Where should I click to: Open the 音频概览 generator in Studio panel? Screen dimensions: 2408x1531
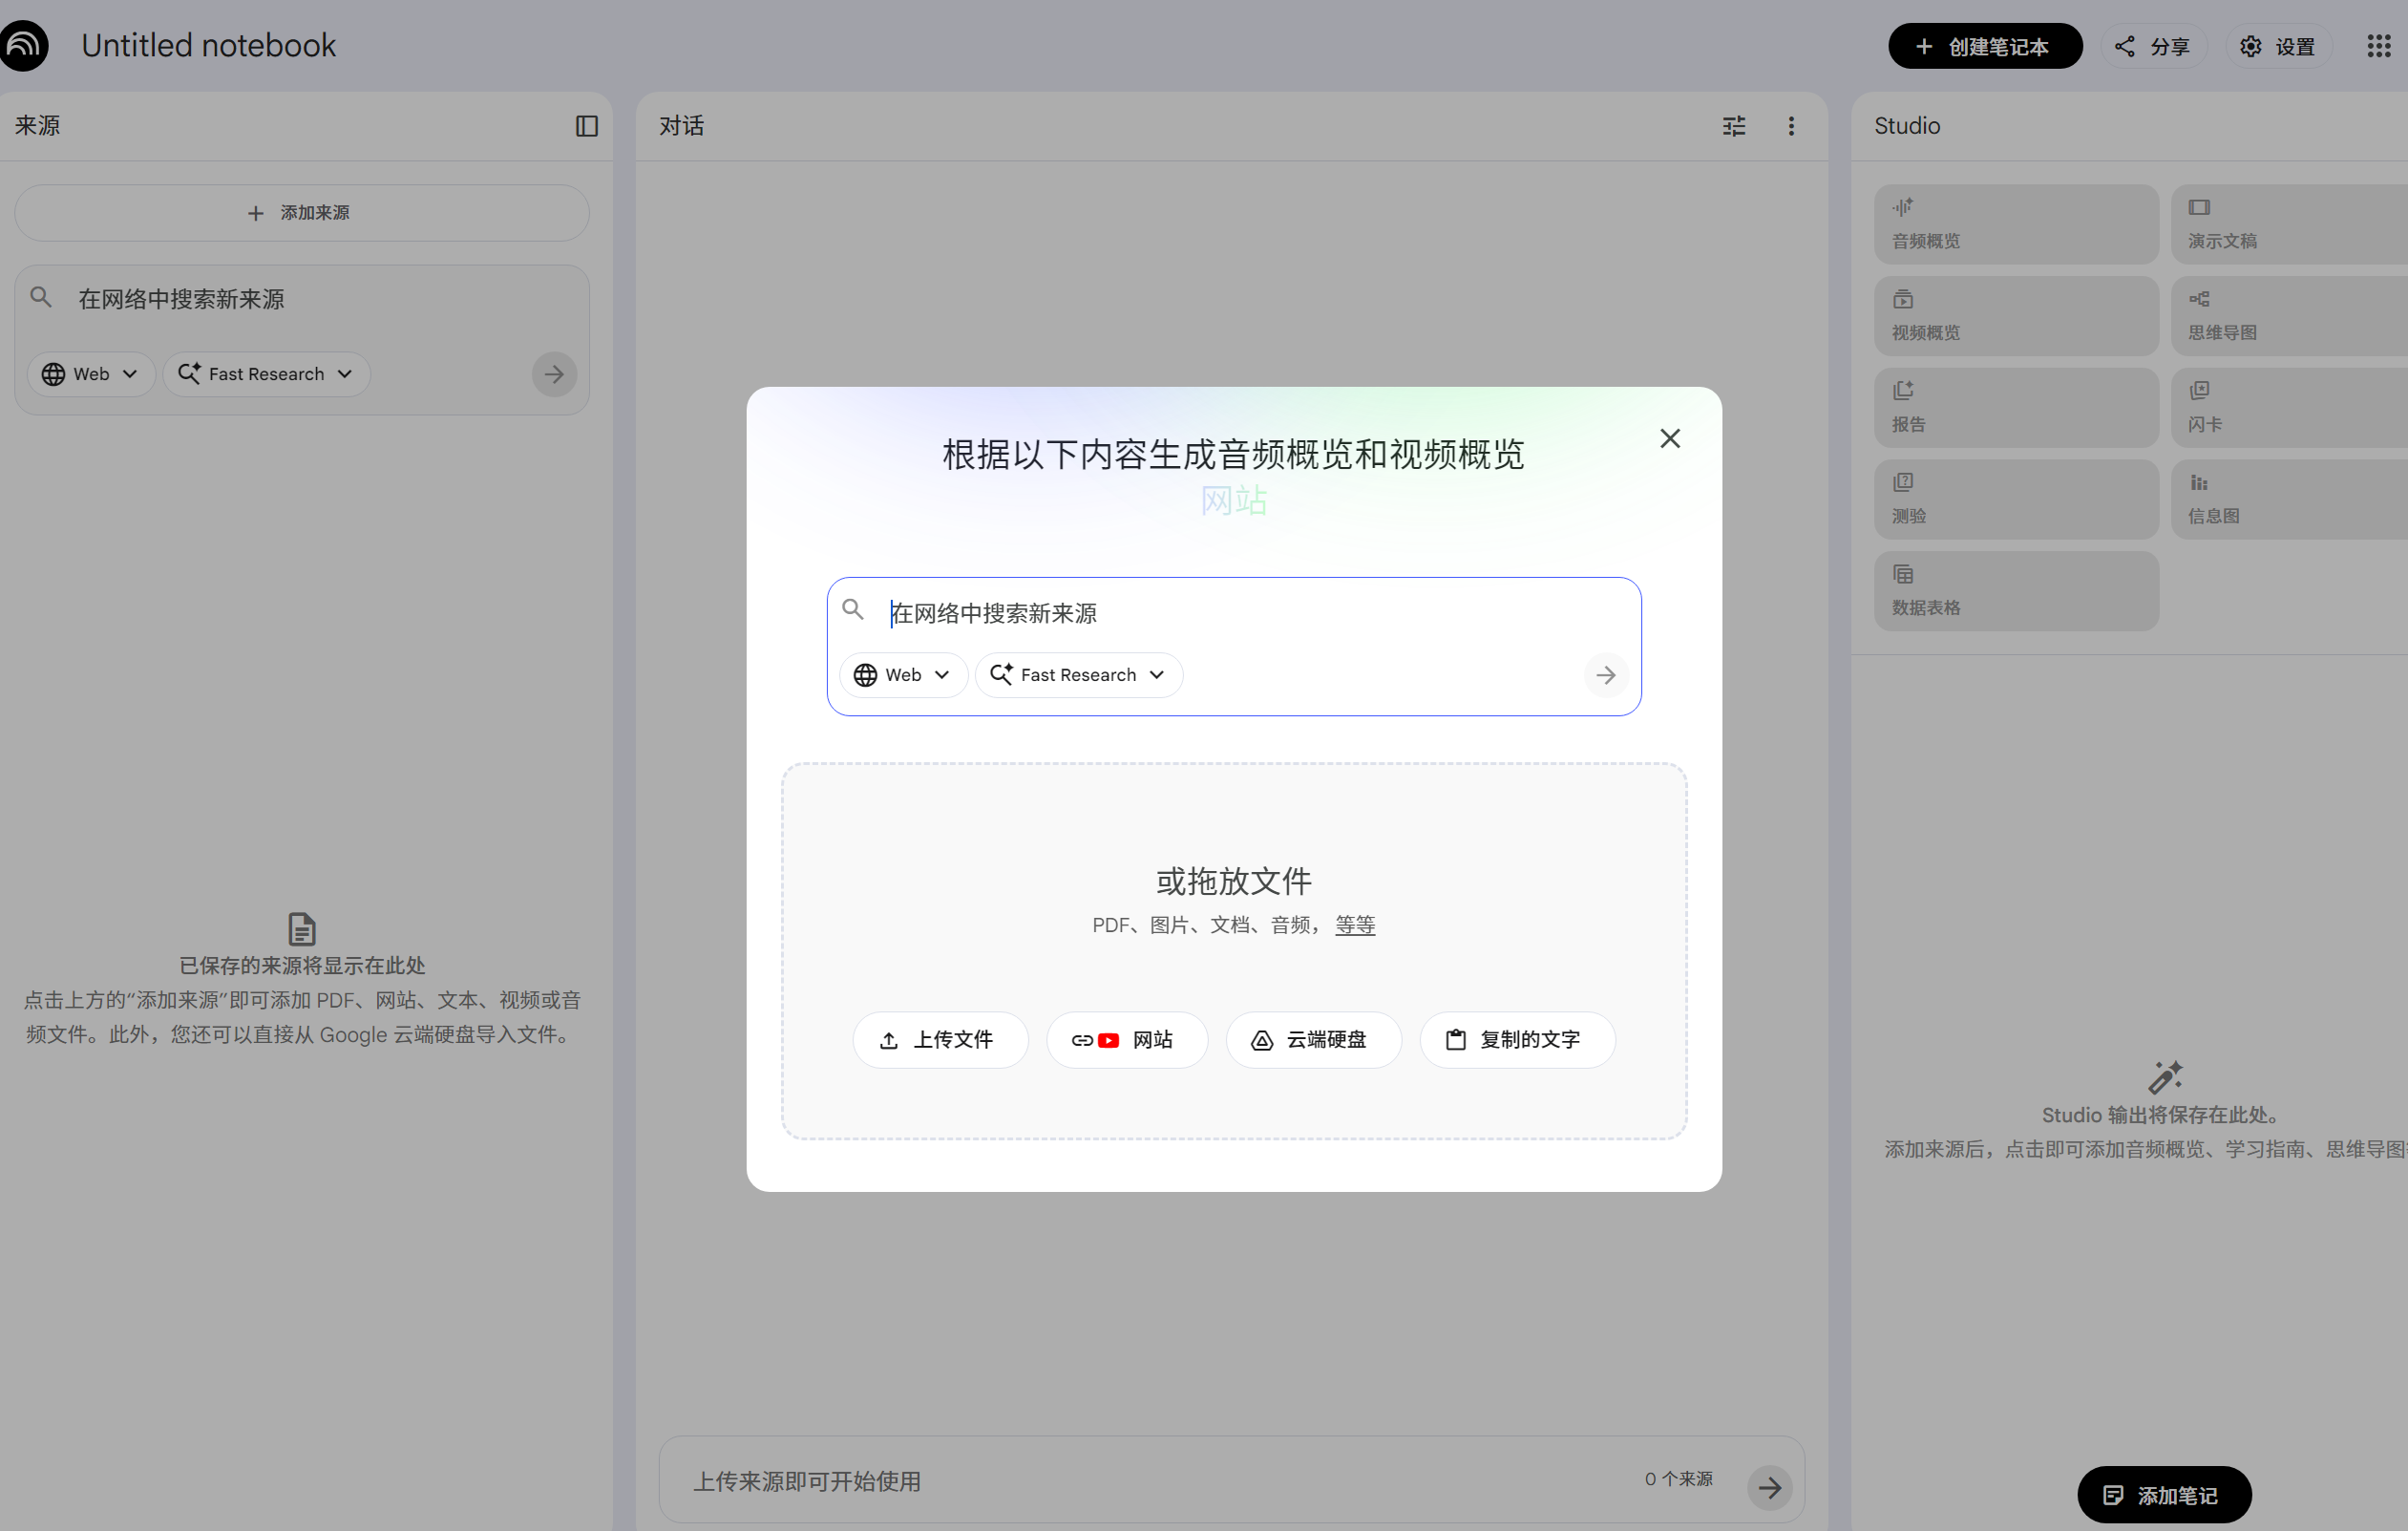click(x=2015, y=223)
